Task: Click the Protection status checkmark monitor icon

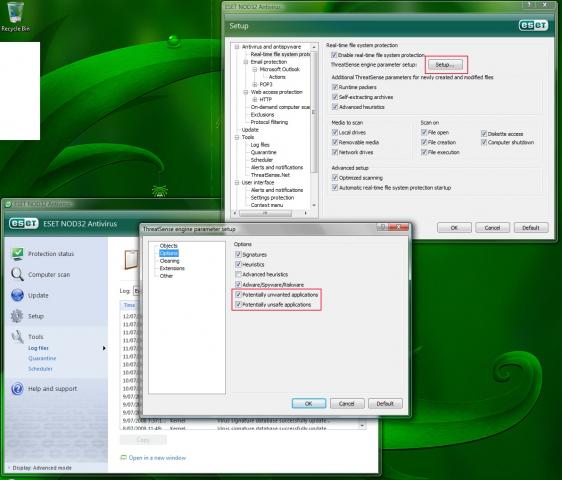Action: (x=17, y=253)
